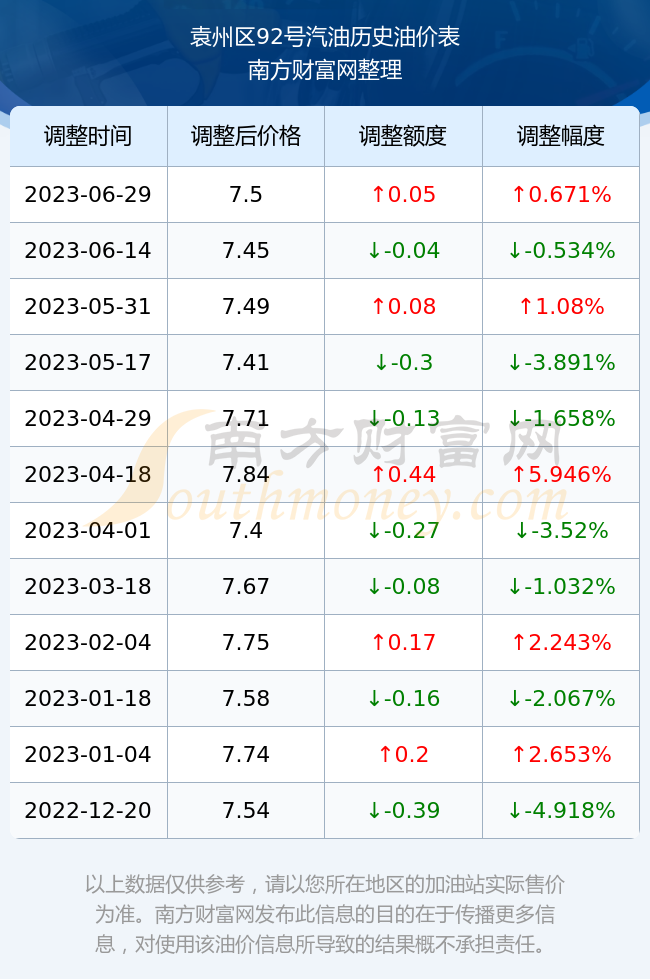Click the ↓-4.918% percentage cell
The height and width of the screenshot is (980, 650).
tap(561, 811)
